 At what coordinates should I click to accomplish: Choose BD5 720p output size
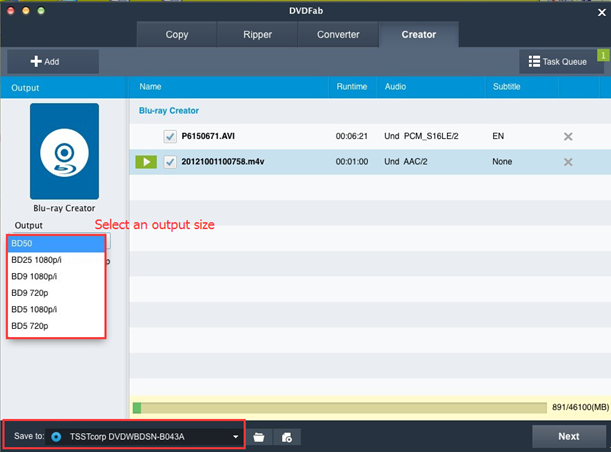(56, 326)
